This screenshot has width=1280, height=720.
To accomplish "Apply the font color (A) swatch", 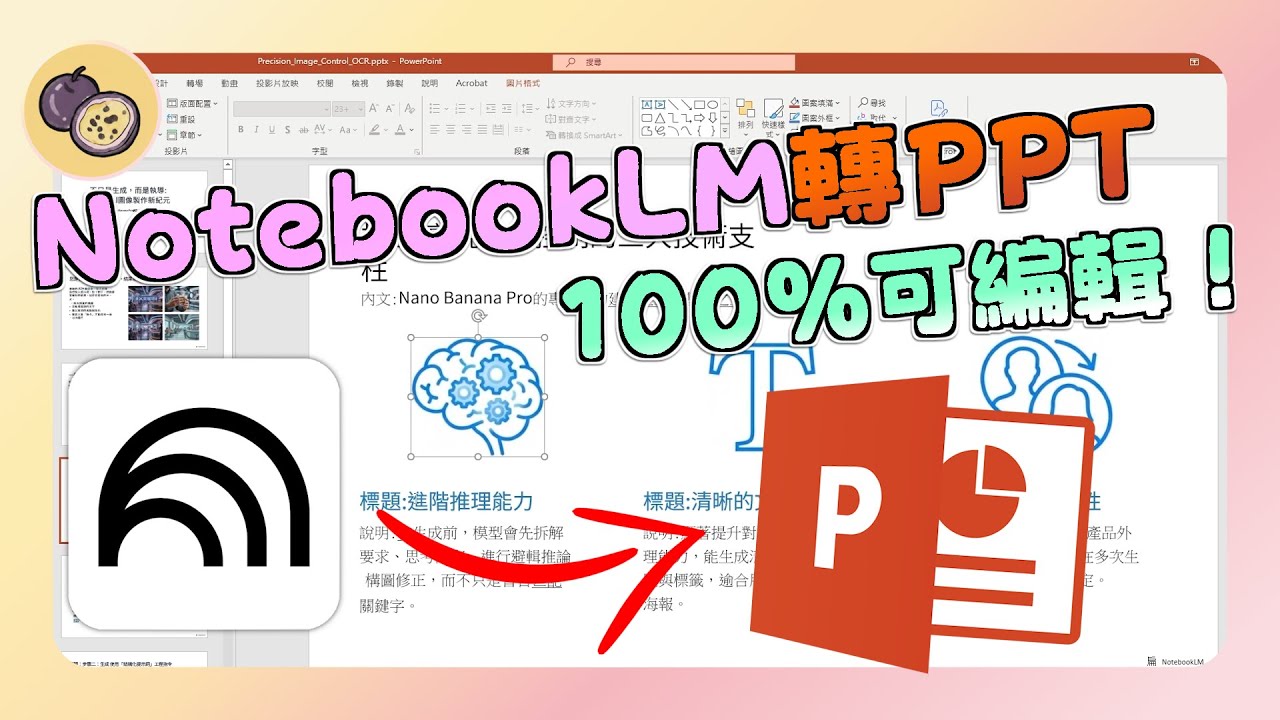I will 400,129.
